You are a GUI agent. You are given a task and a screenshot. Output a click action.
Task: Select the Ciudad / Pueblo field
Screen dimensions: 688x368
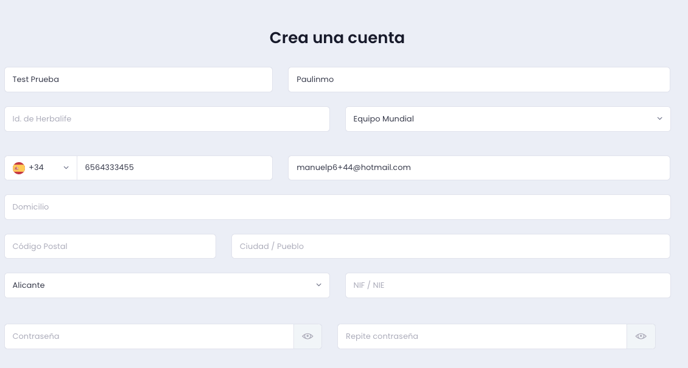tap(451, 246)
